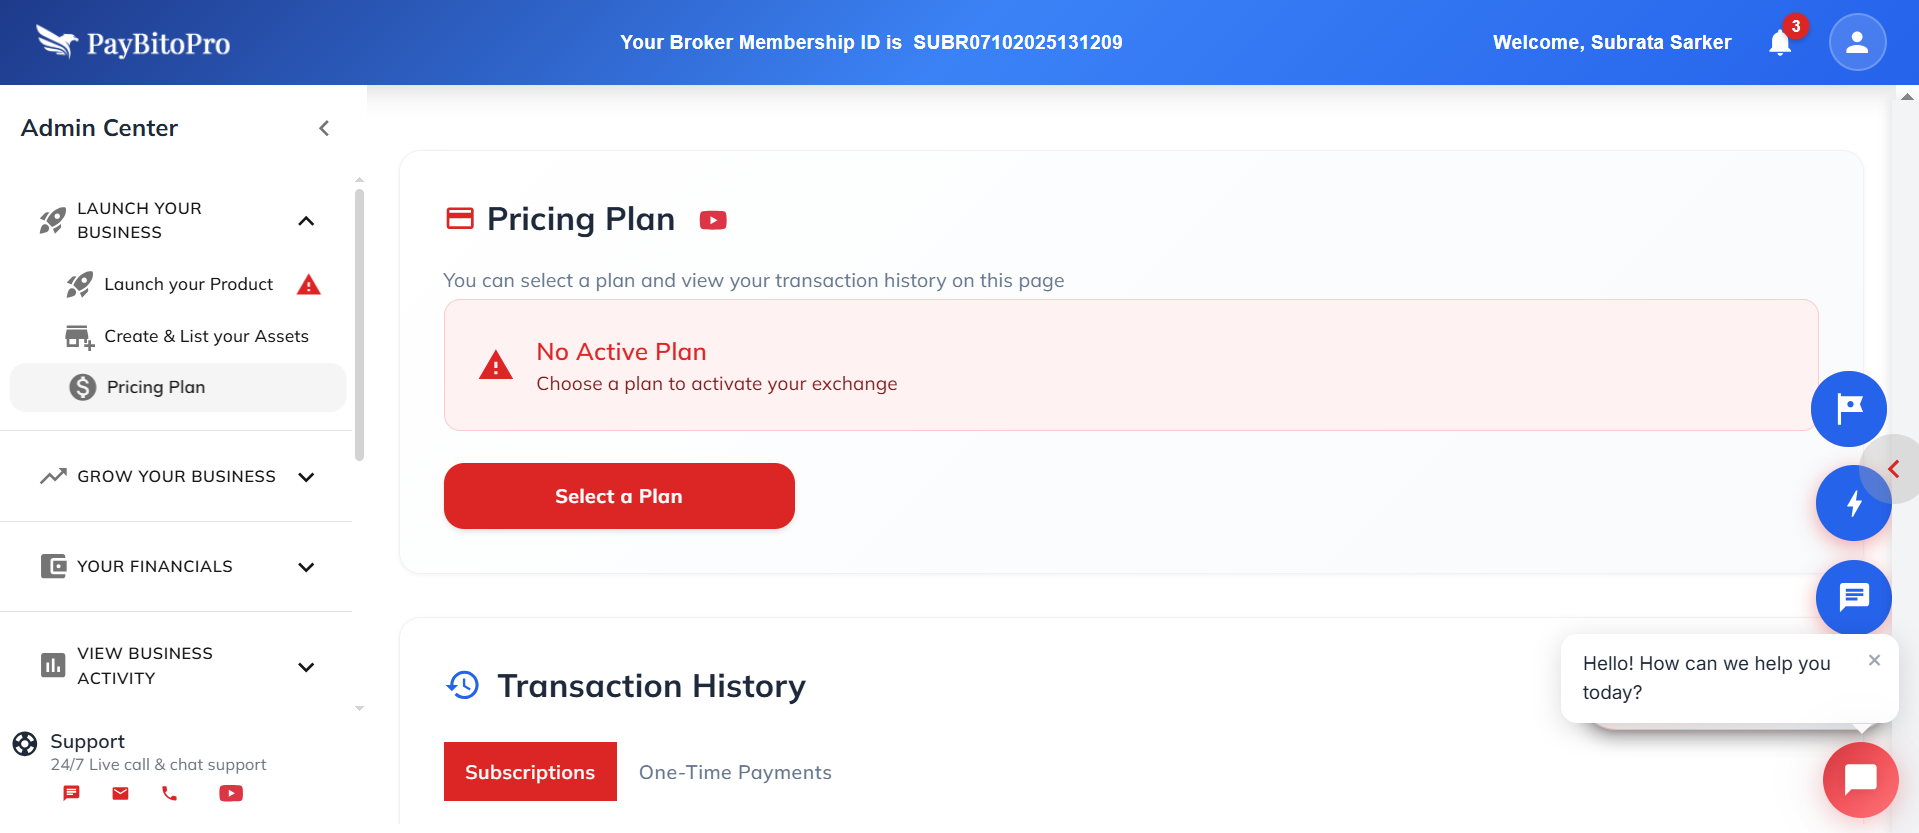Switch to the One-Time Payments tab

pyautogui.click(x=734, y=771)
